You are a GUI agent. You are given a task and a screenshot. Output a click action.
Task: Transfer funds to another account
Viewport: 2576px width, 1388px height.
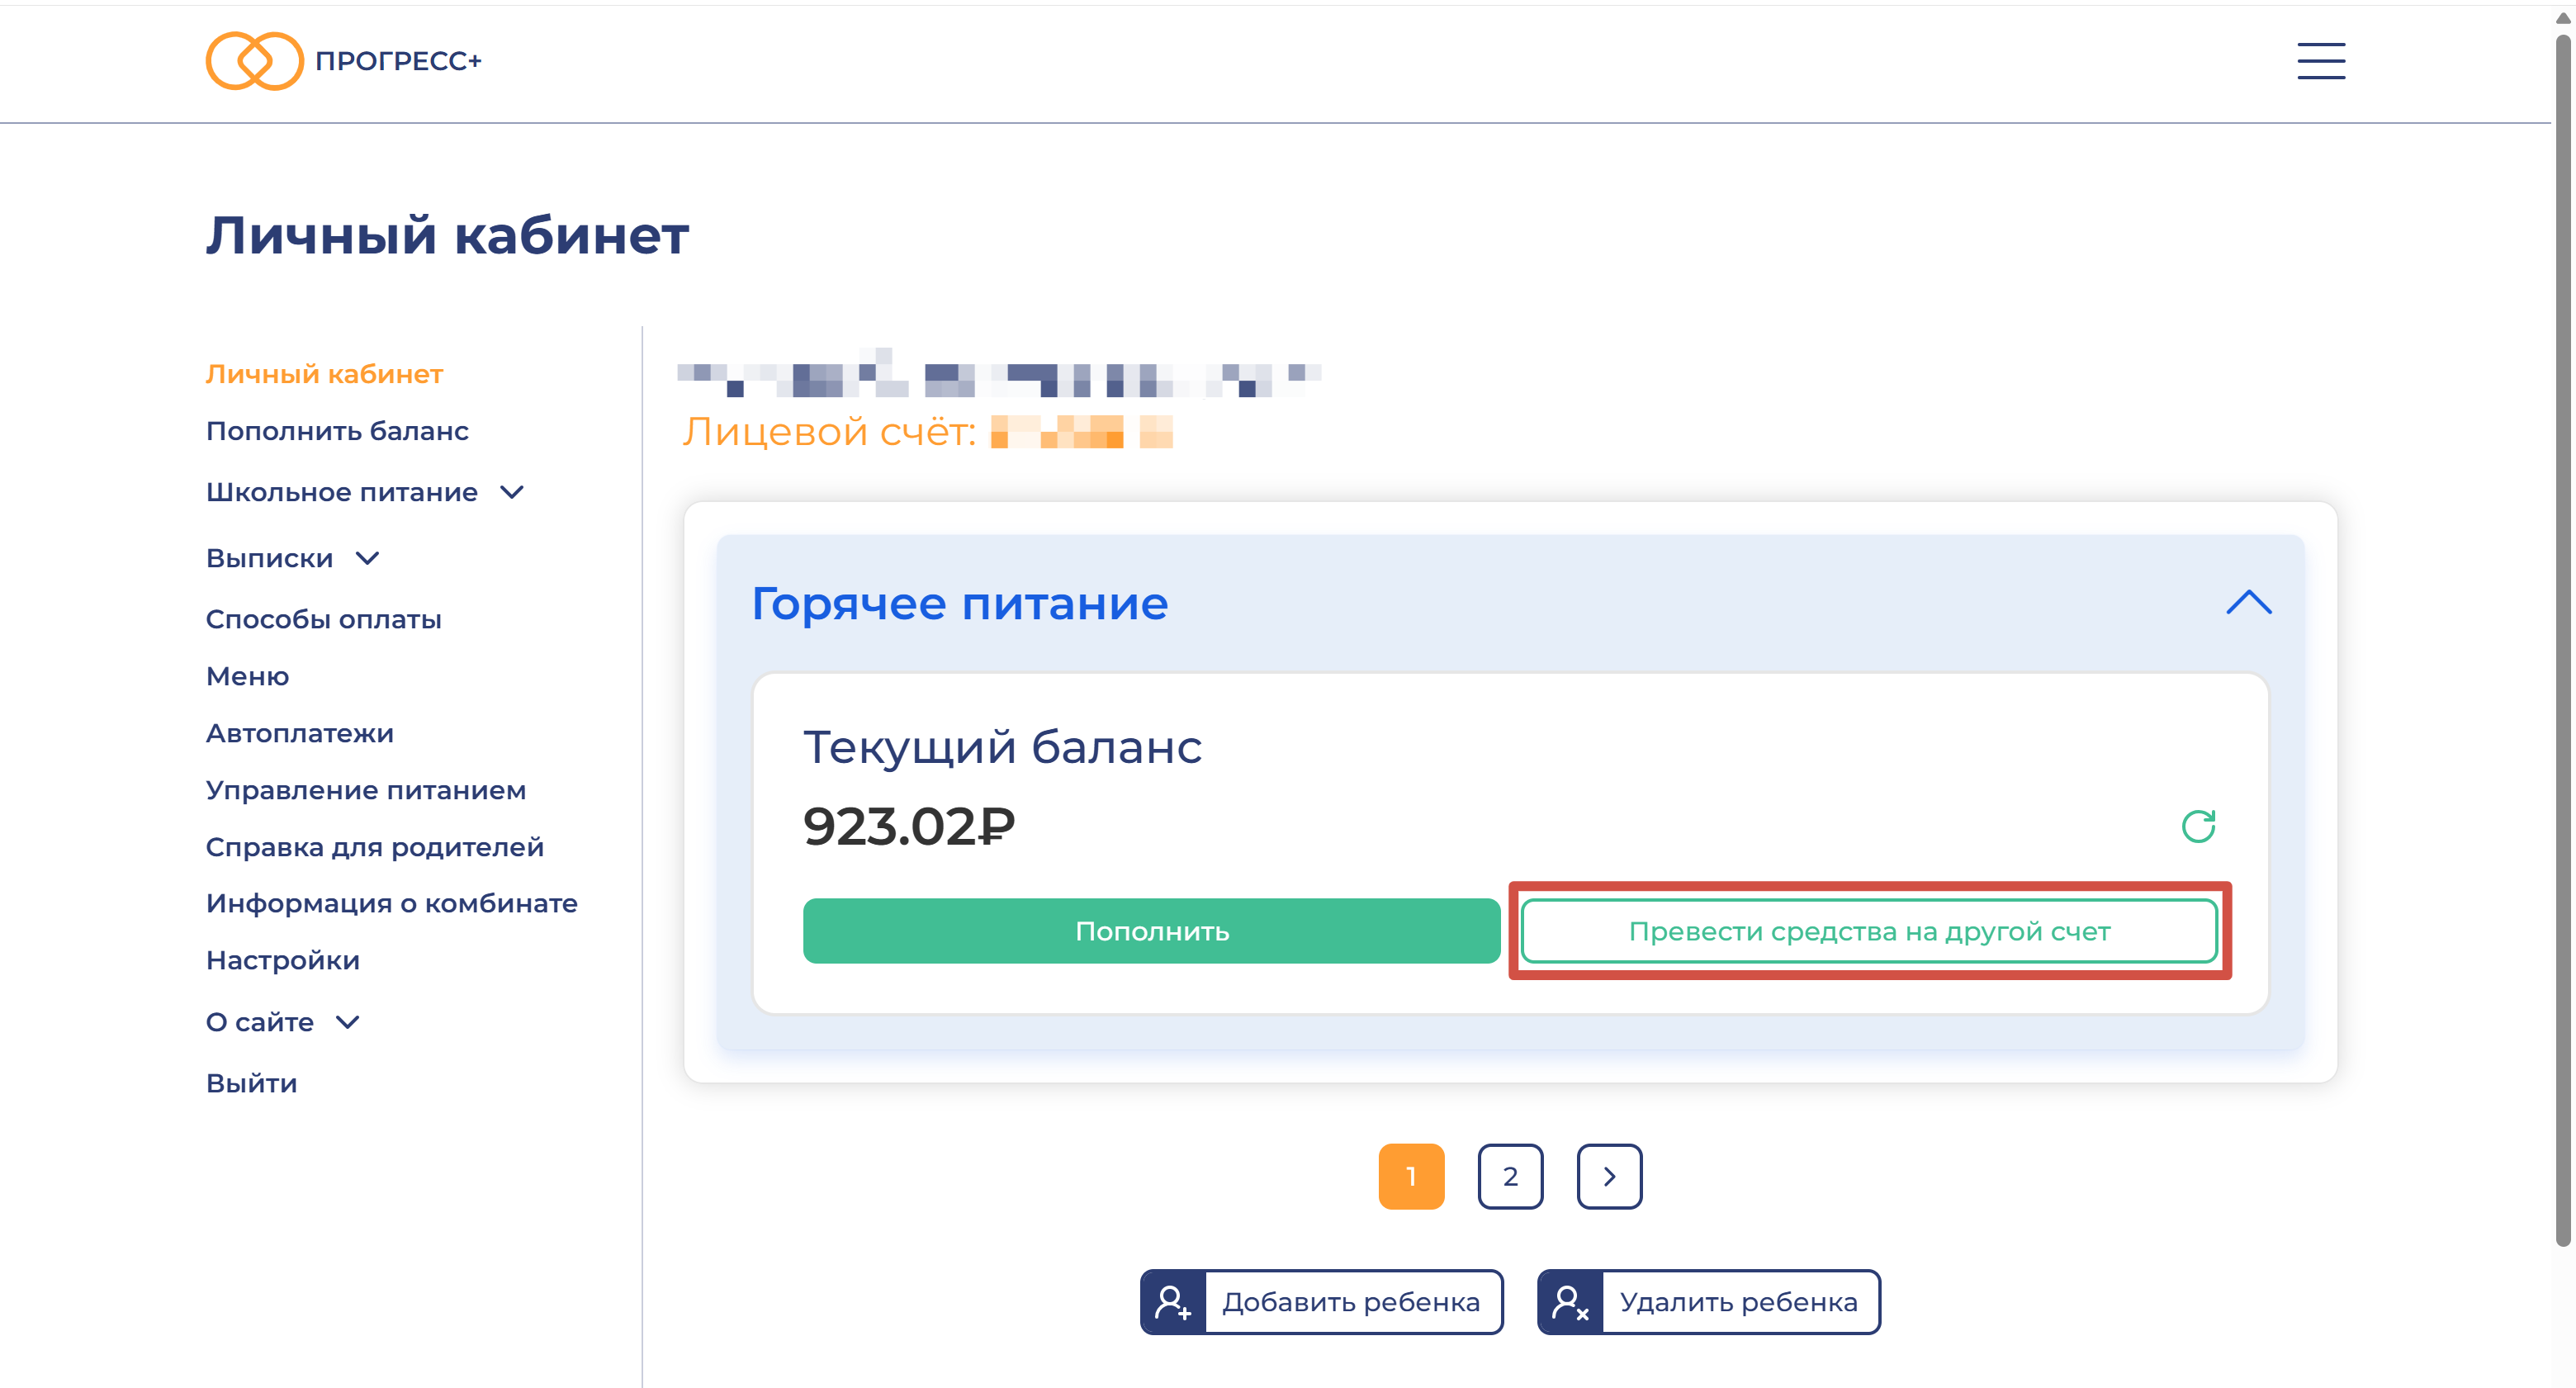click(x=1868, y=931)
